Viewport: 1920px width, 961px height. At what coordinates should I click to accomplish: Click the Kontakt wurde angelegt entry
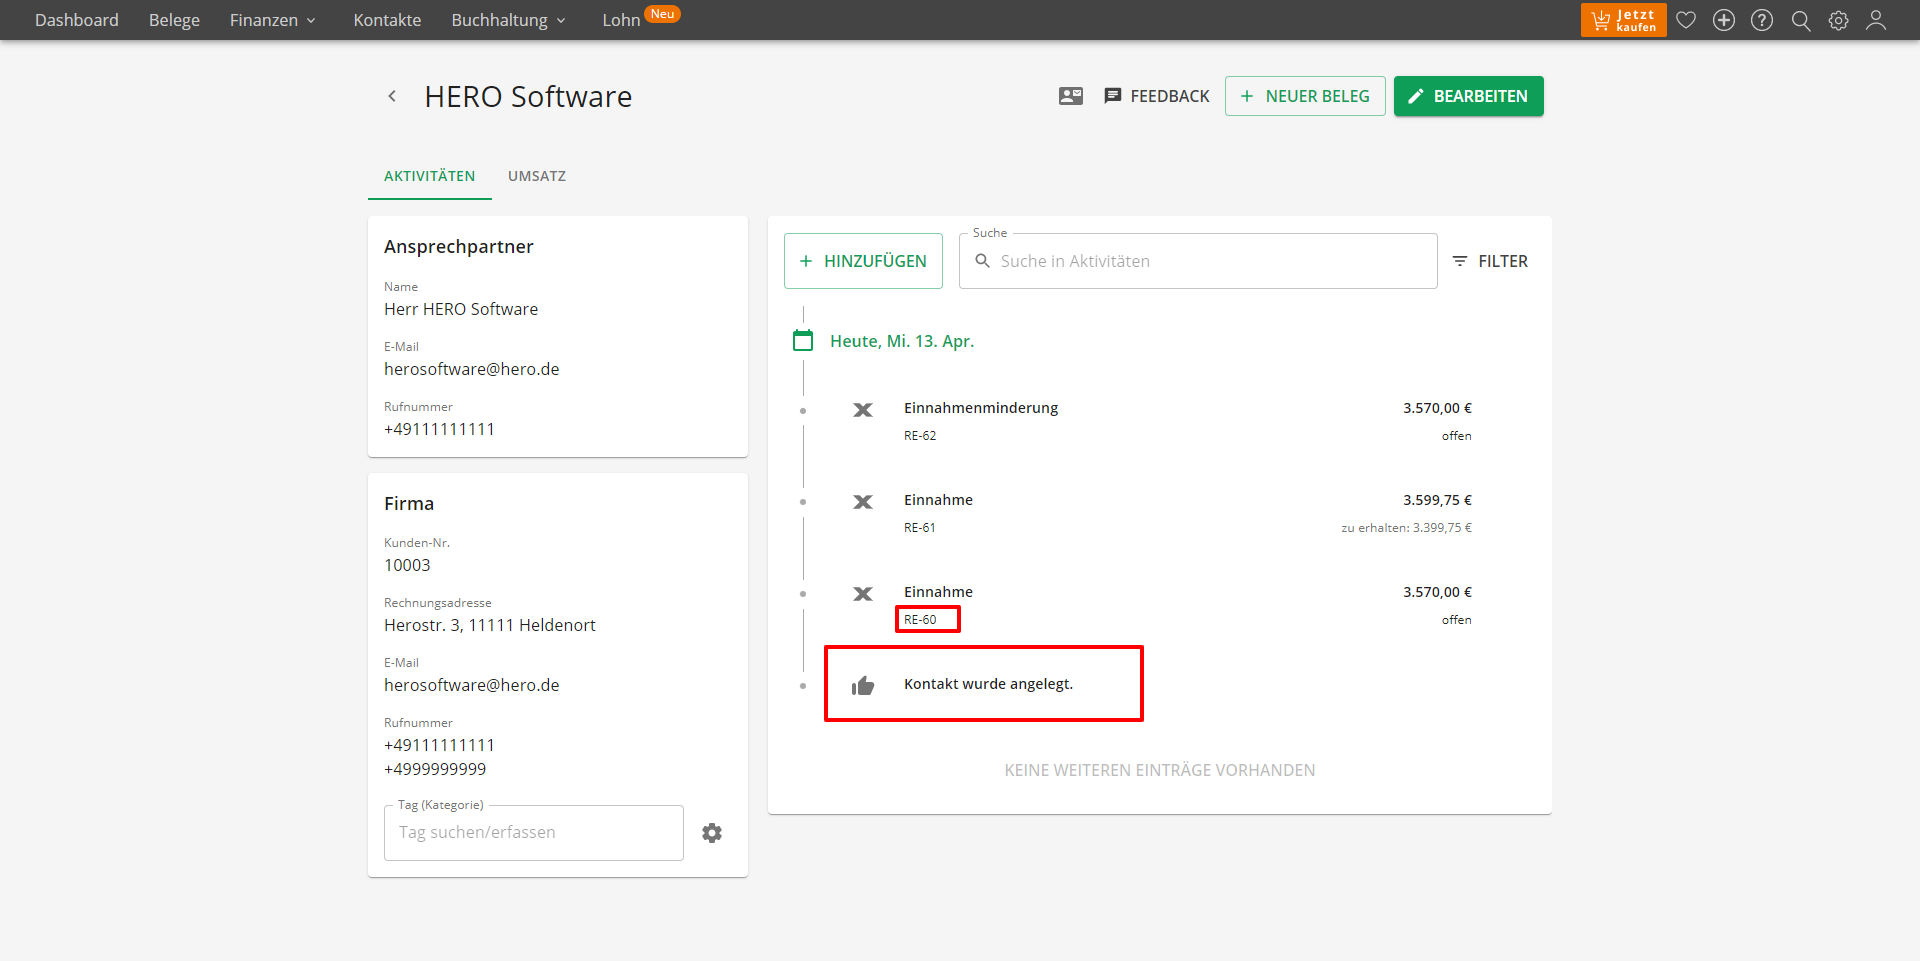(988, 684)
